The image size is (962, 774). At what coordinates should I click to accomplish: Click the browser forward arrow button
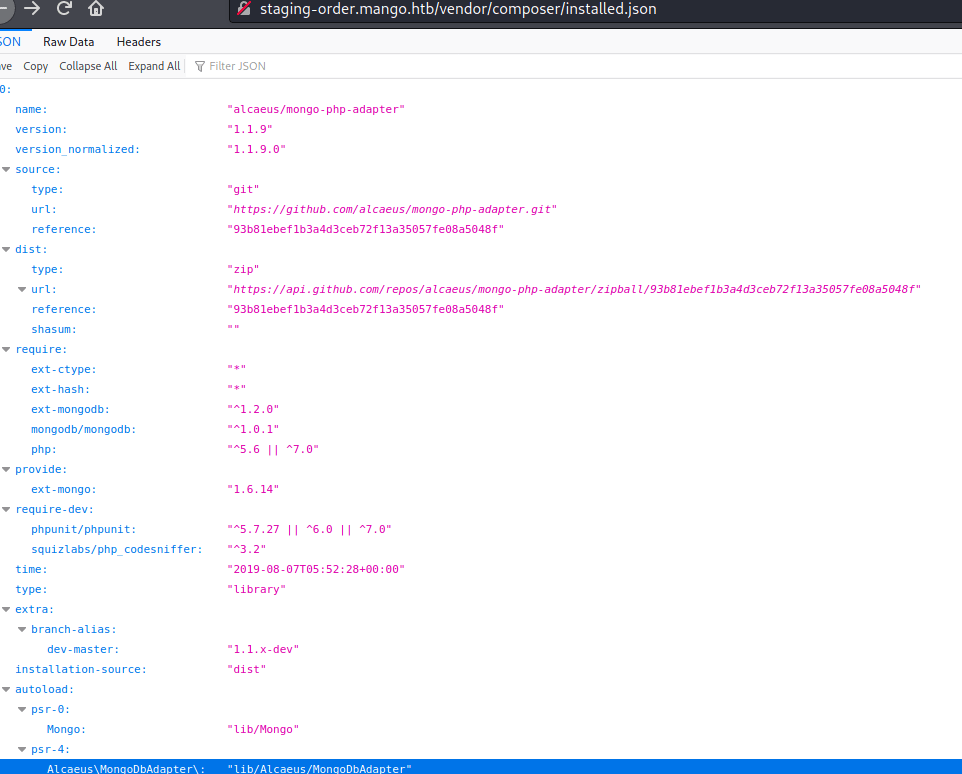32,9
